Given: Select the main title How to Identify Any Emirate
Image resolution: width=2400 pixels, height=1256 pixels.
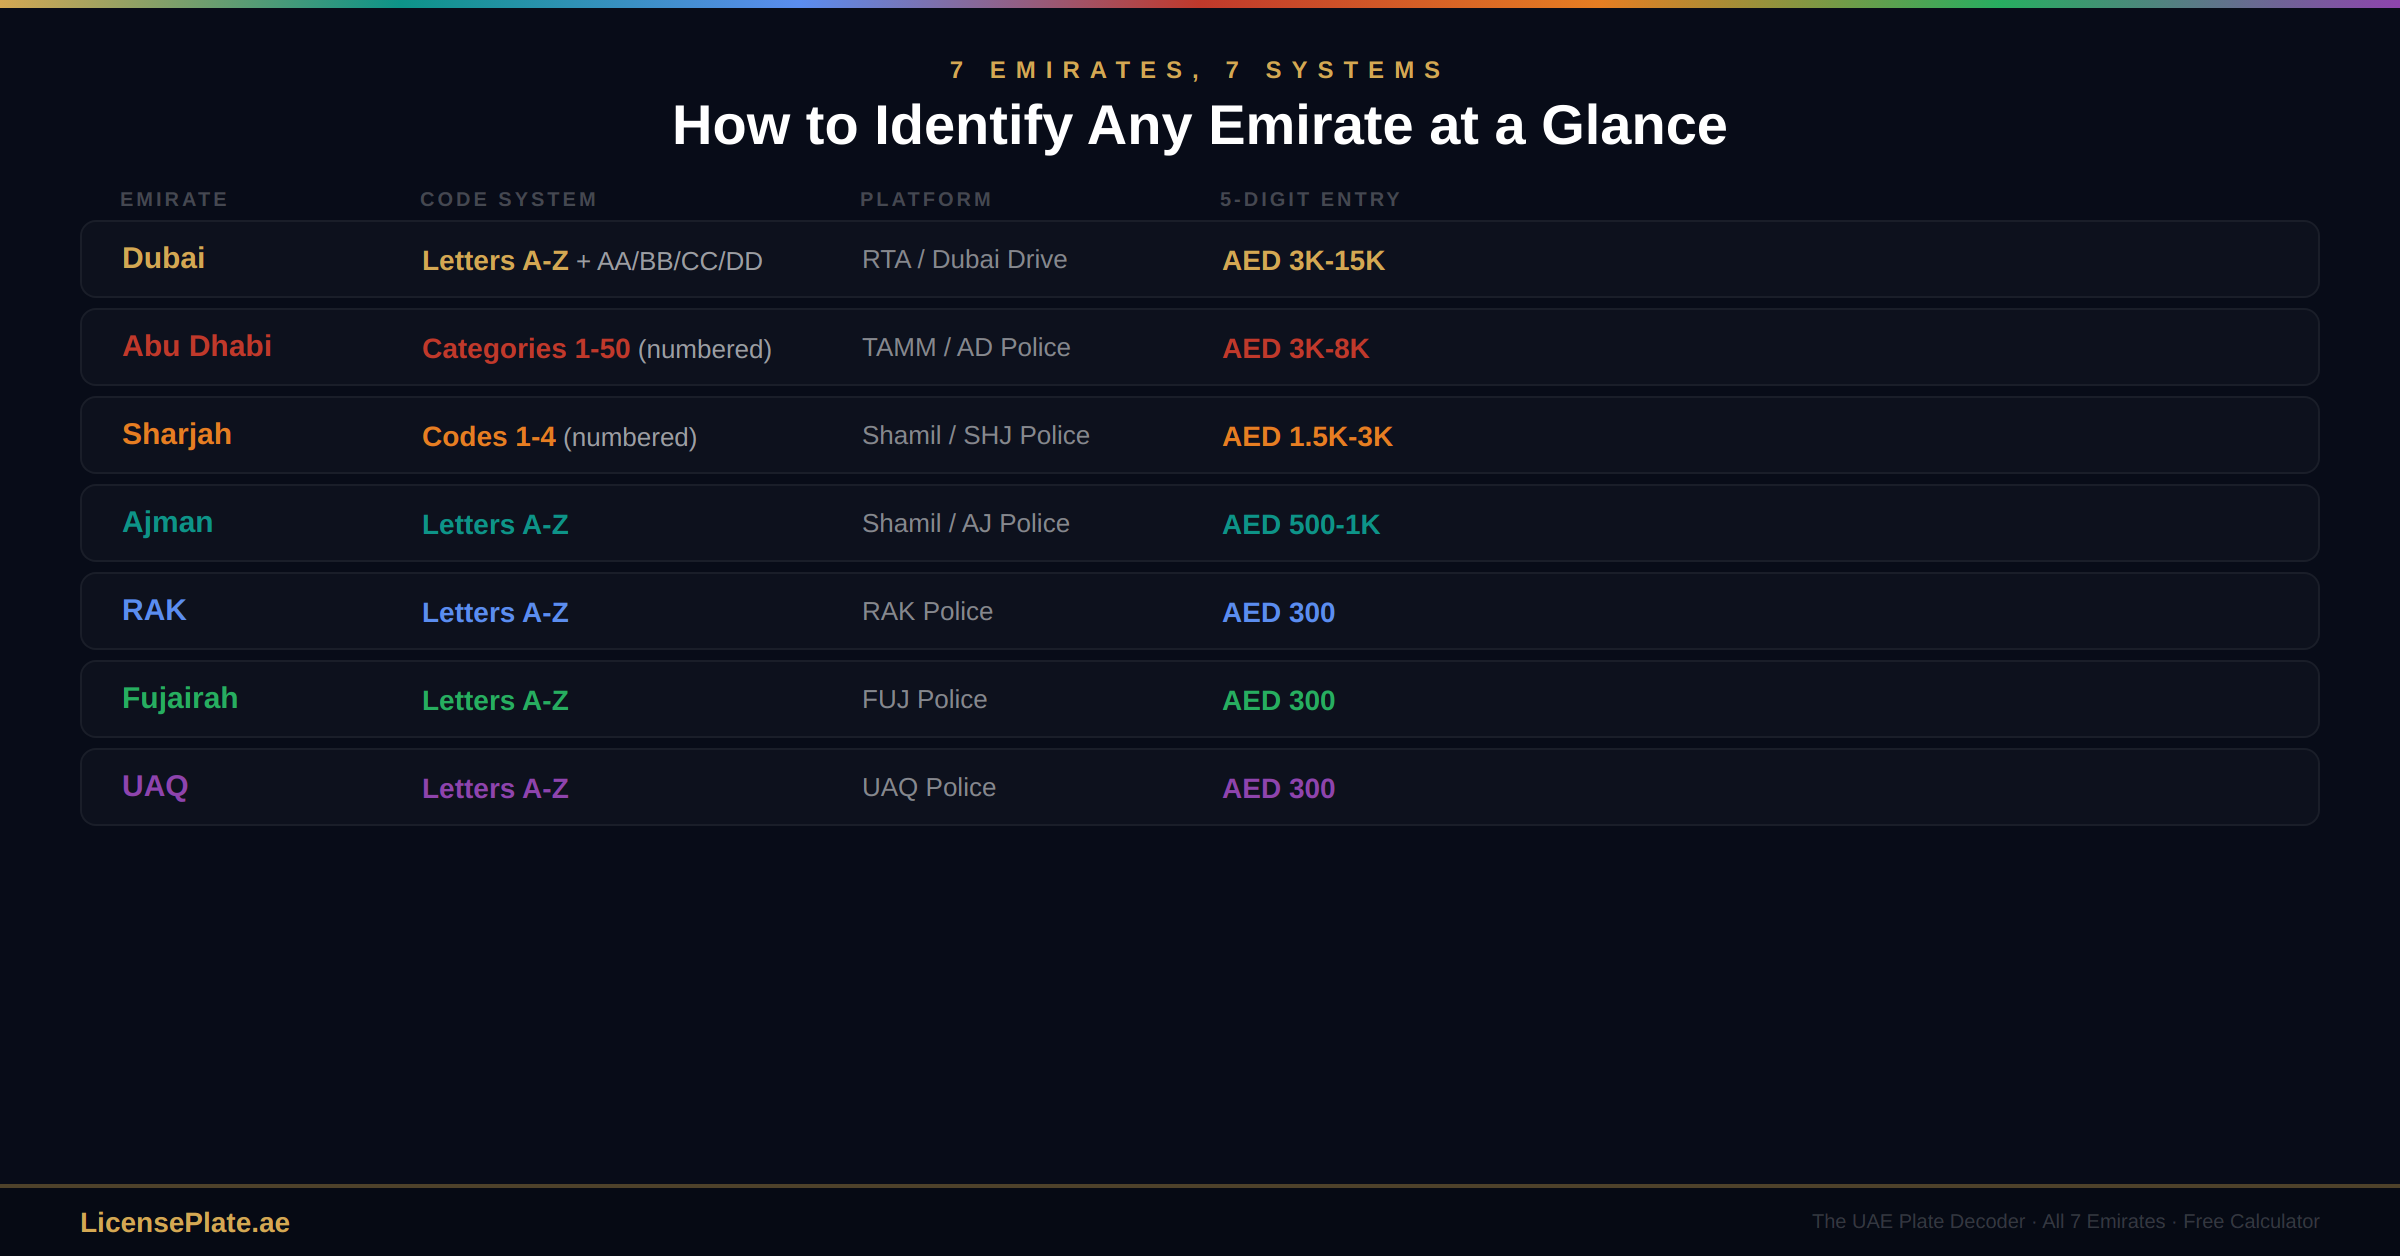Looking at the screenshot, I should pos(1199,125).
